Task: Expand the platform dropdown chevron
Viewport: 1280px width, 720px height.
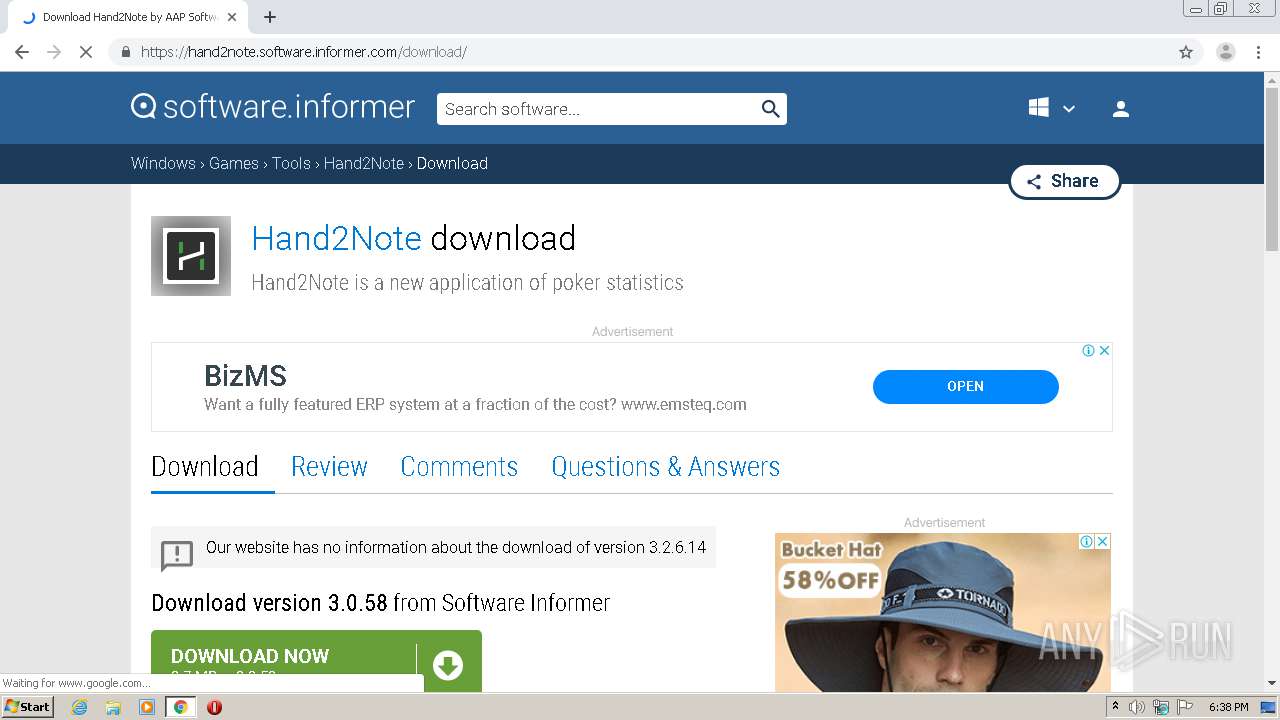Action: (x=1069, y=109)
